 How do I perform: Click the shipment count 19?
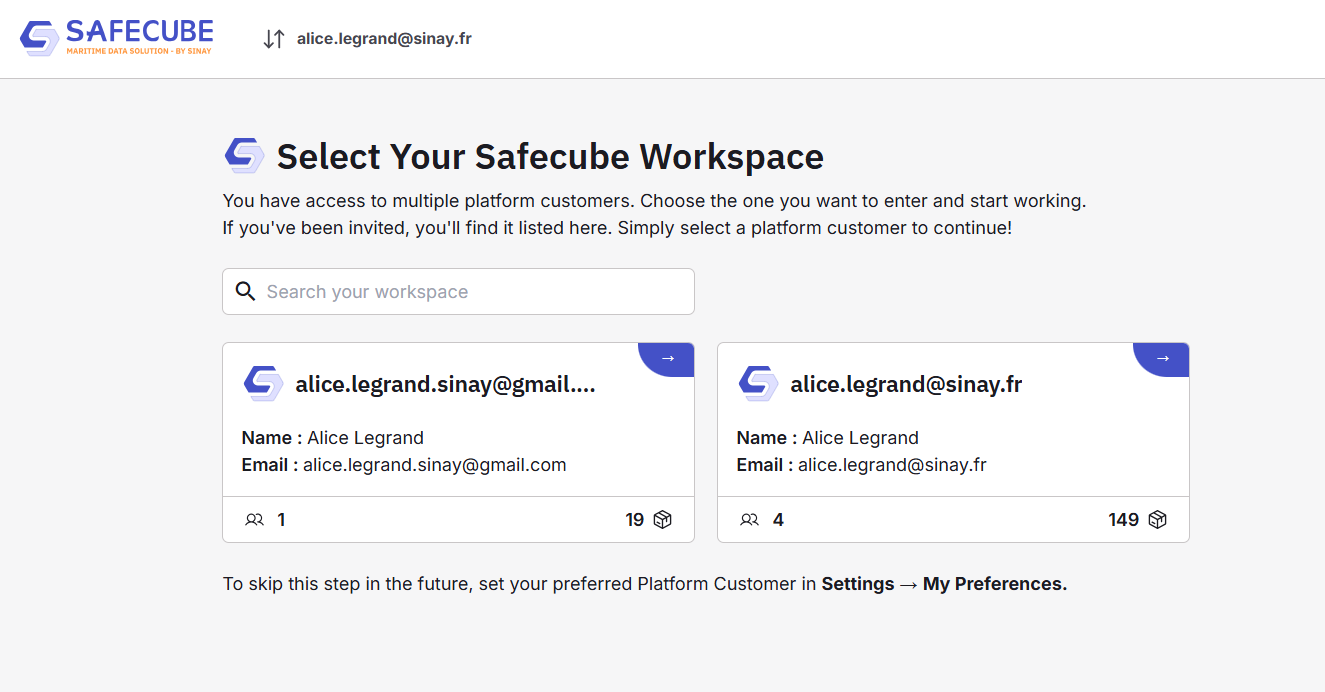tap(634, 520)
